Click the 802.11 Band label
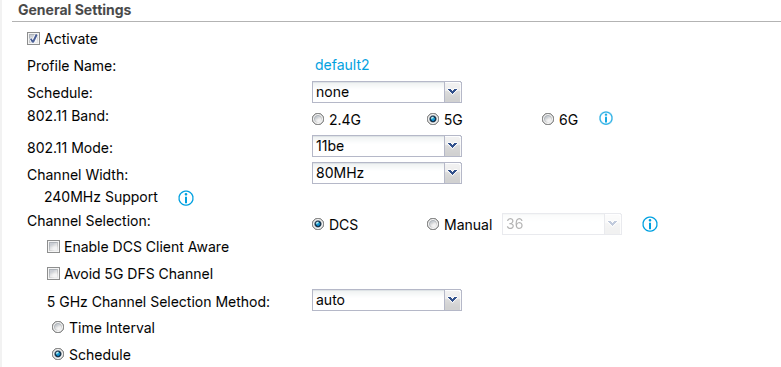This screenshot has width=781, height=367. [68, 116]
